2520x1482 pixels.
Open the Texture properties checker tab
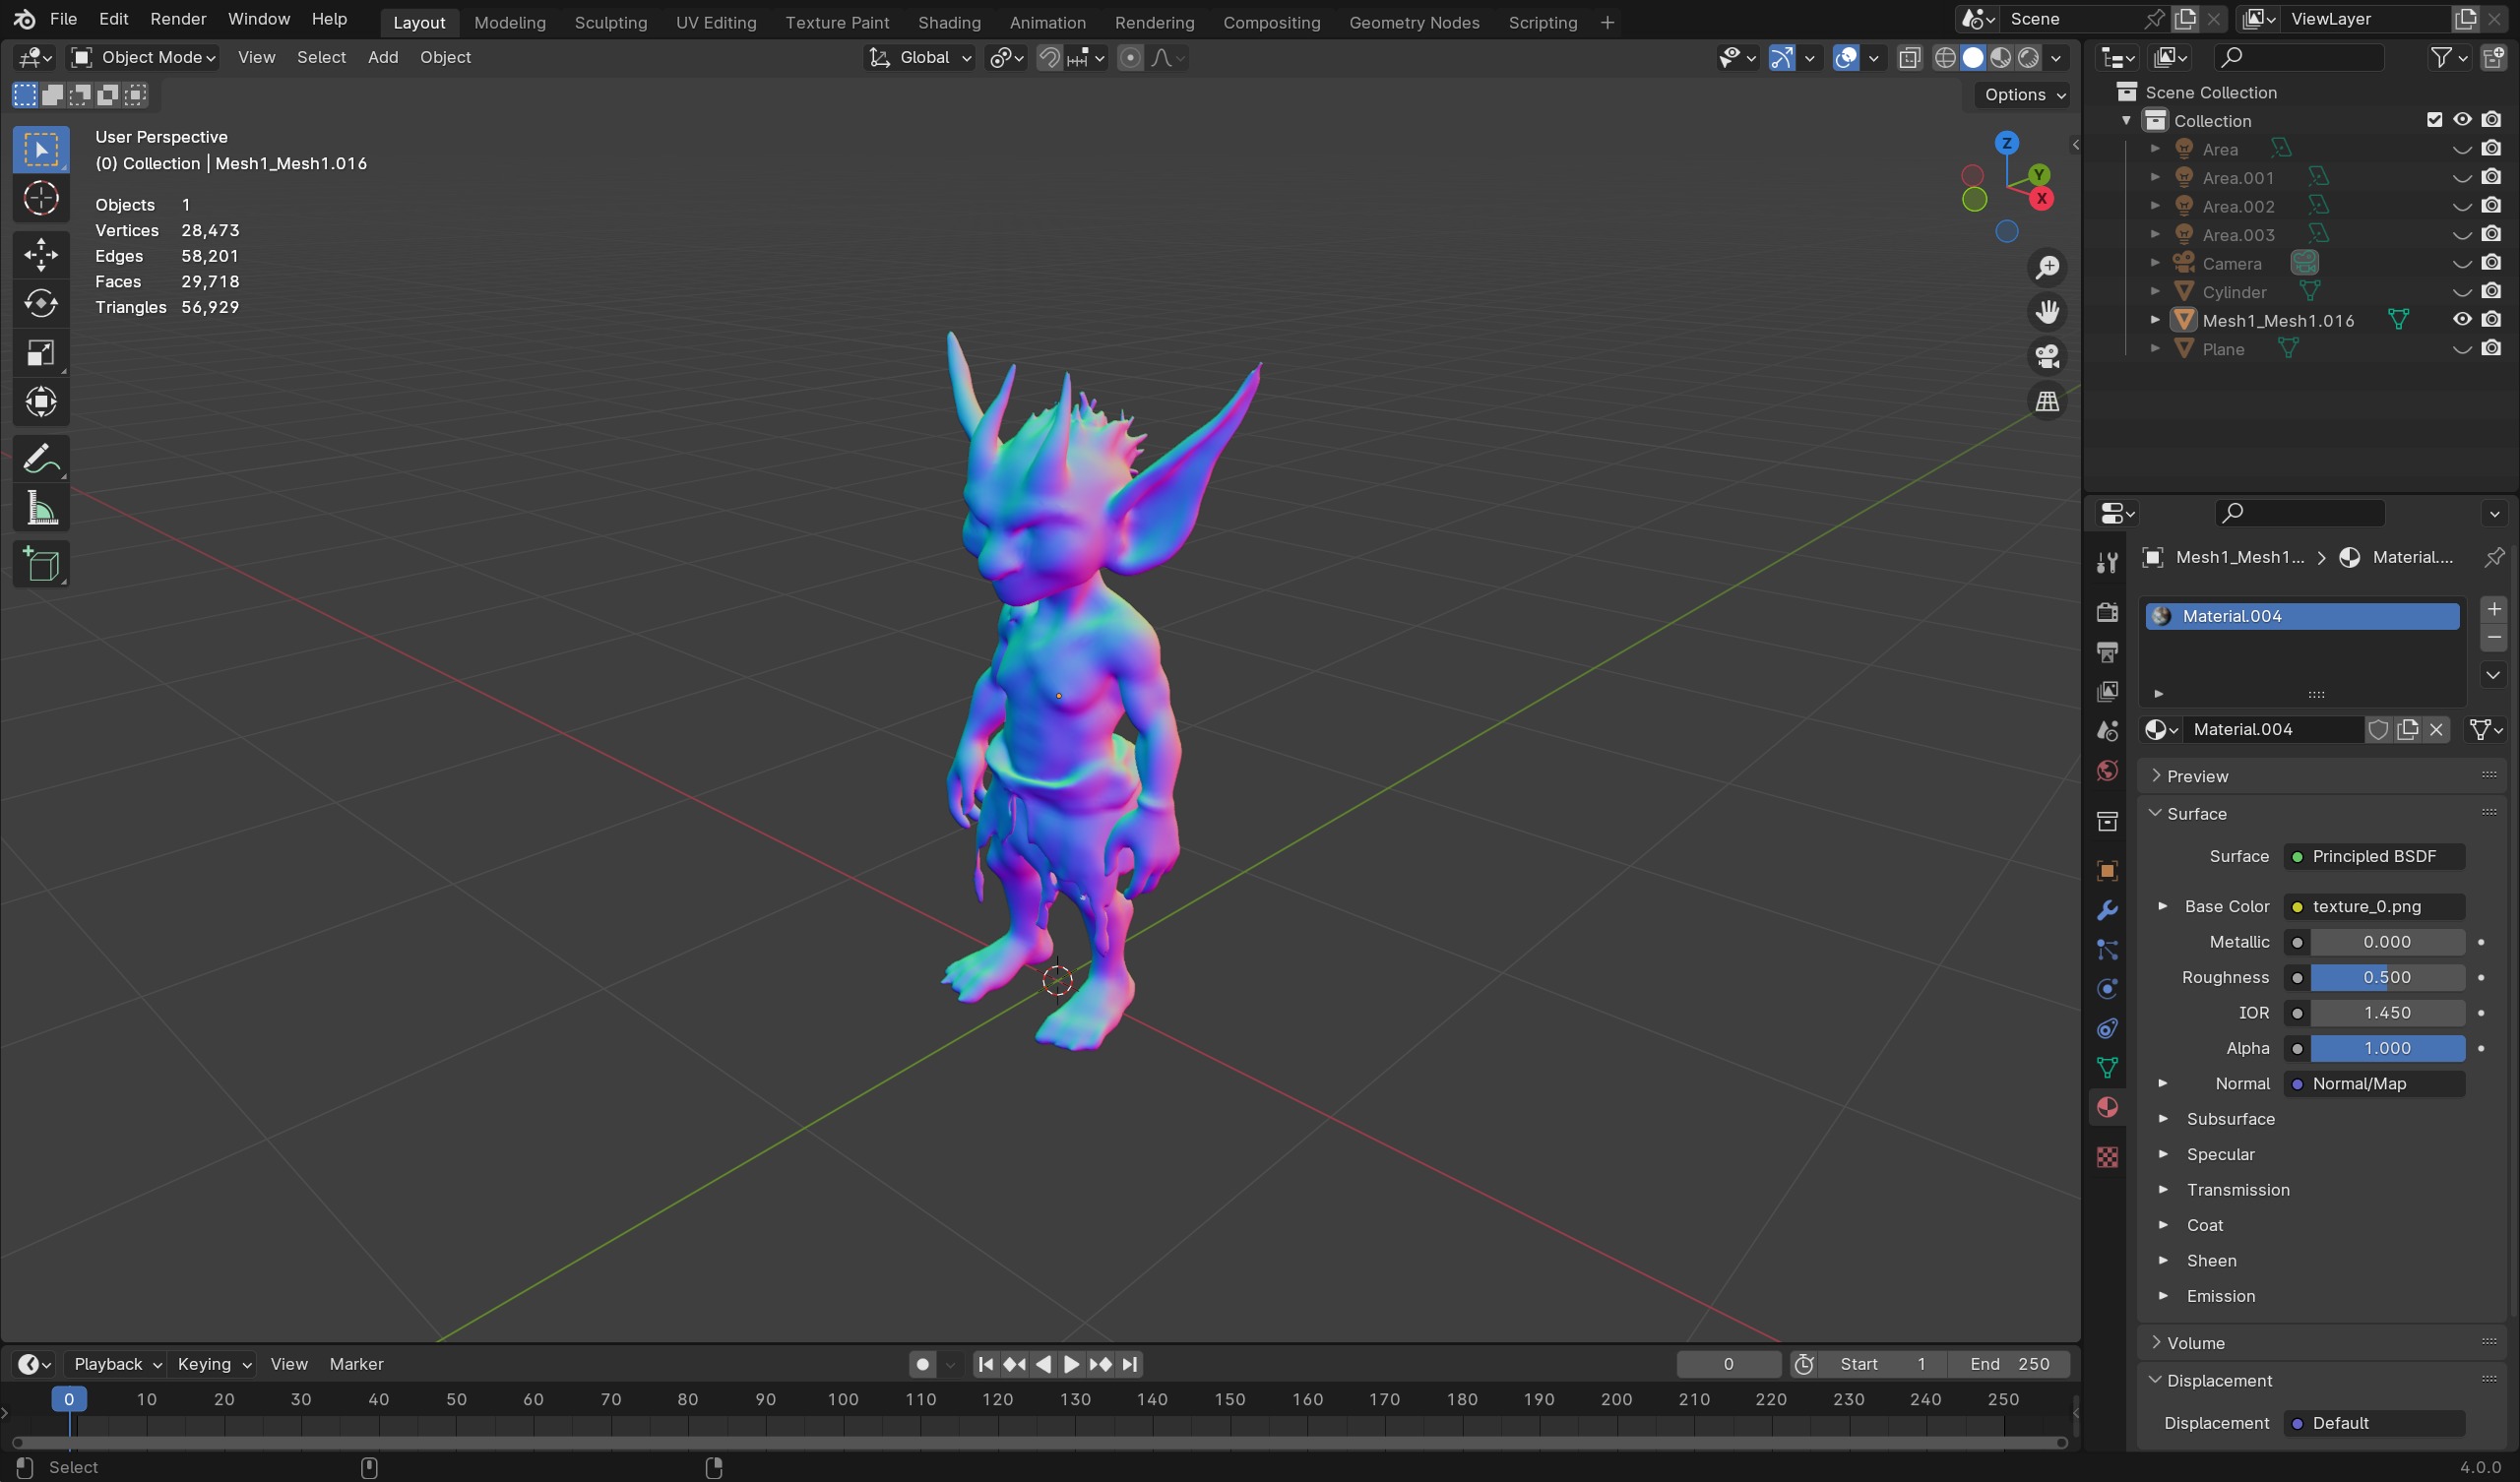tap(2107, 1157)
